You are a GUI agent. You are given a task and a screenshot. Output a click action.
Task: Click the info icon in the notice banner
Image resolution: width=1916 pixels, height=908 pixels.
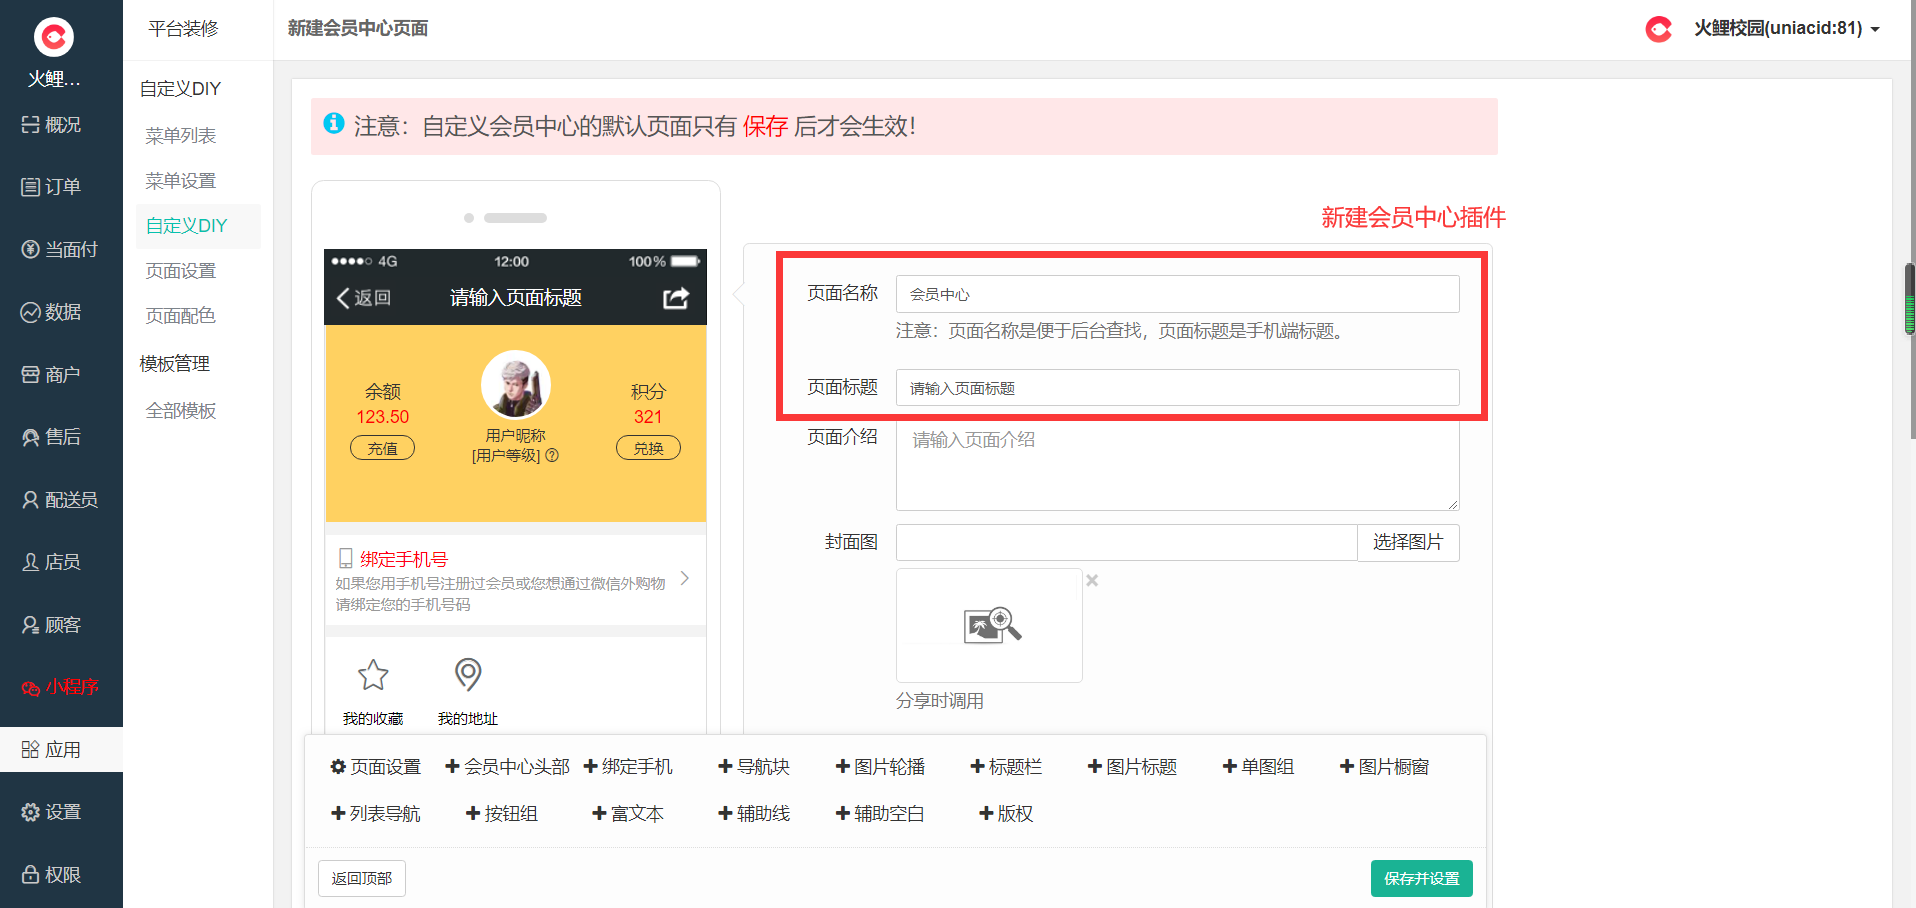(x=334, y=123)
